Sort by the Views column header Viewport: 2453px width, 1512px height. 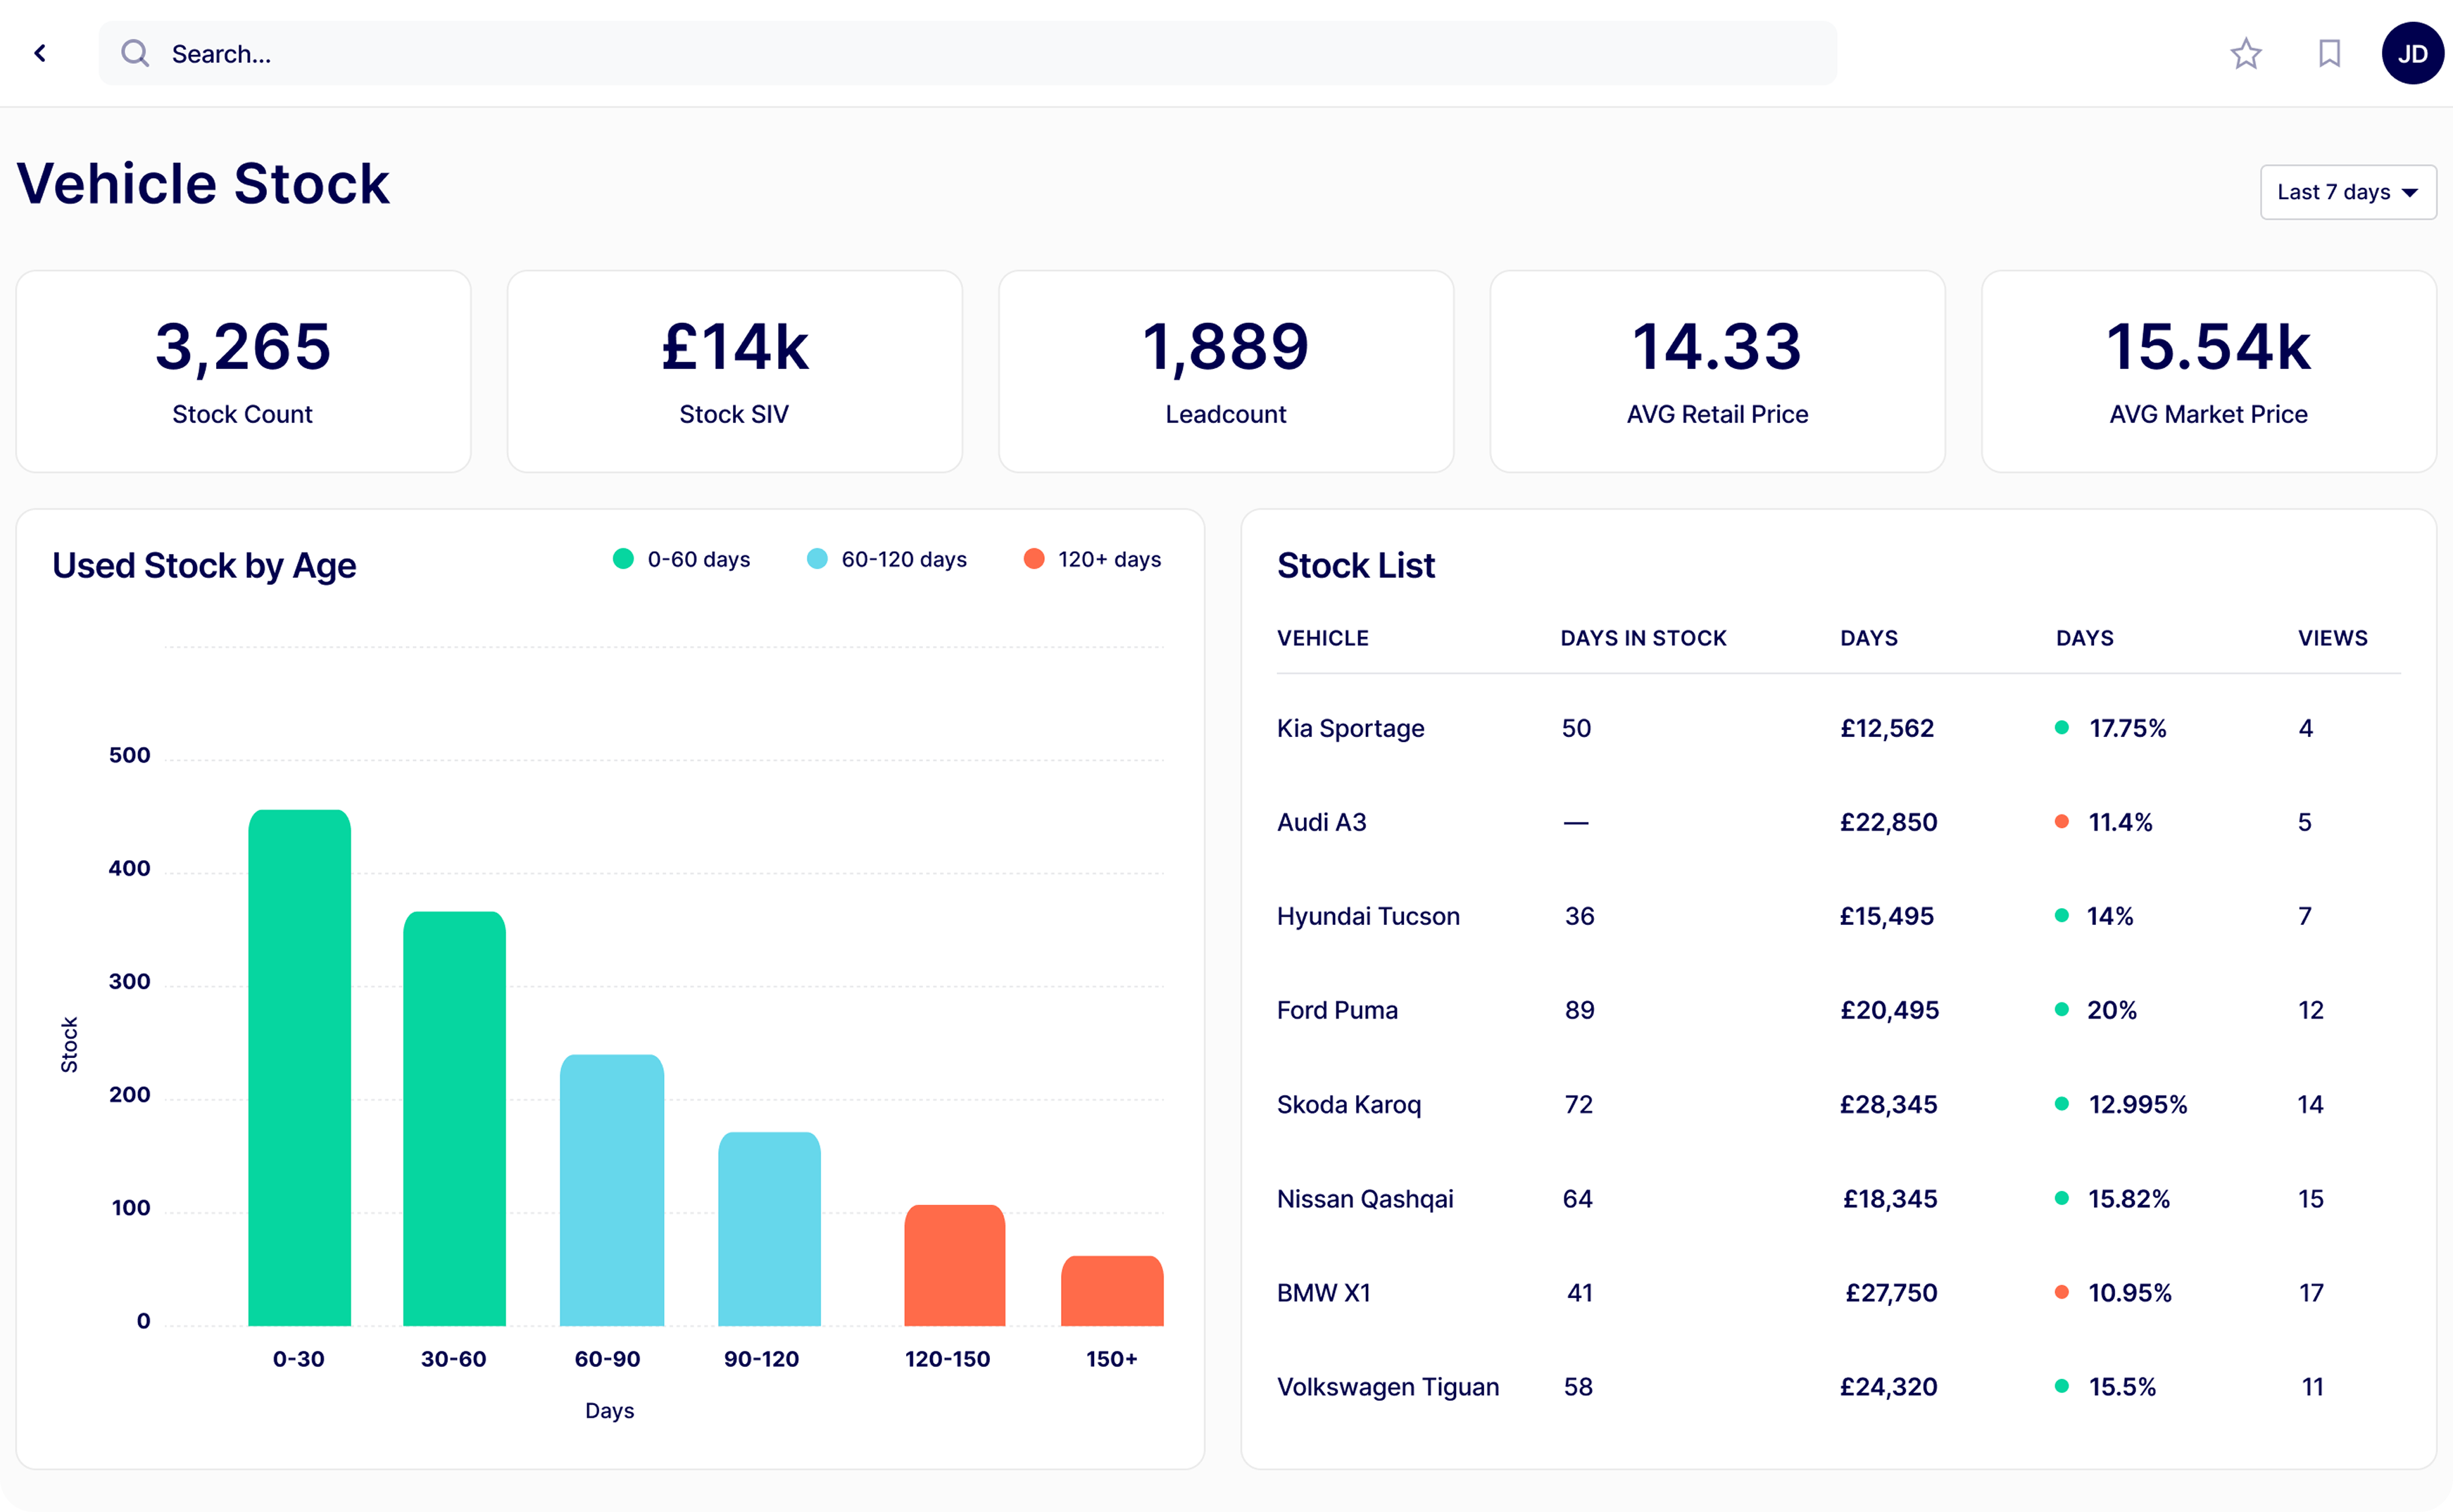click(x=2332, y=638)
